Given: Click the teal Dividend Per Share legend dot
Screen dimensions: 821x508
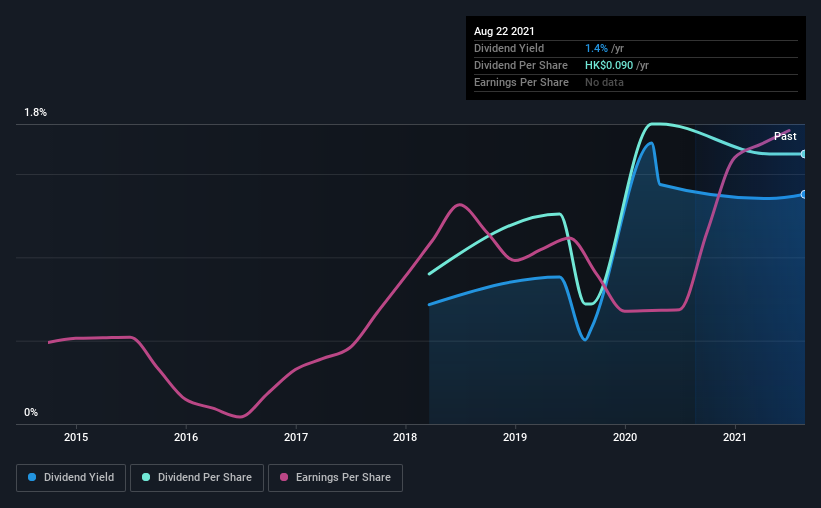Looking at the screenshot, I should point(146,477).
